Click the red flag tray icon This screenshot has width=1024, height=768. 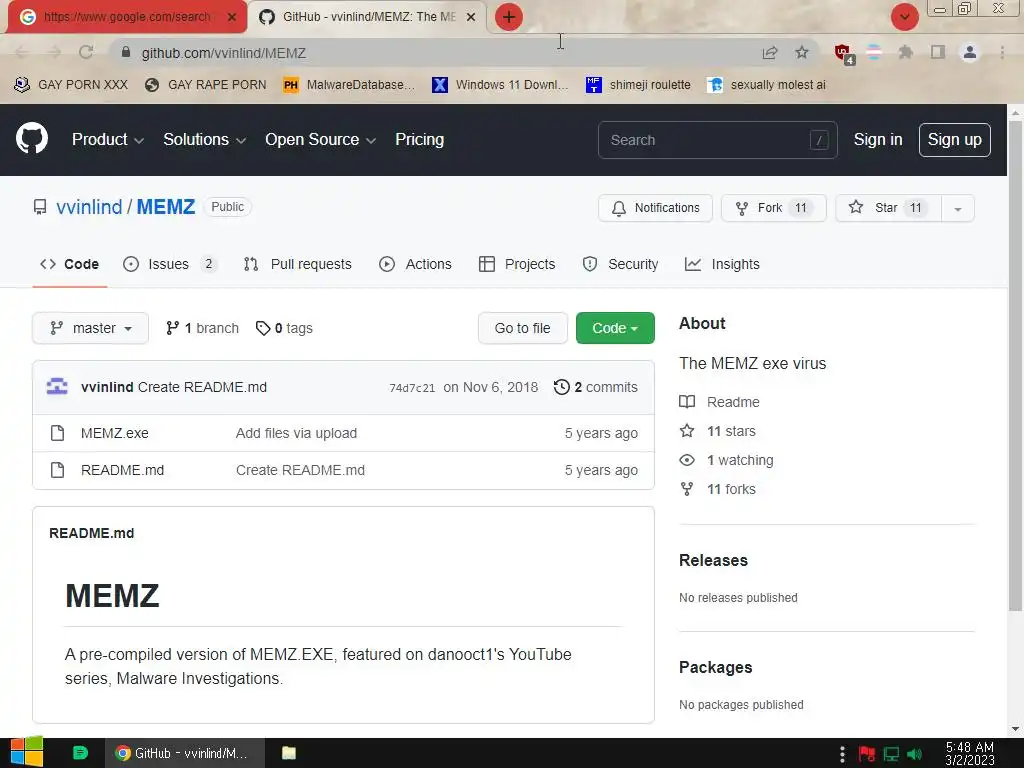[867, 754]
